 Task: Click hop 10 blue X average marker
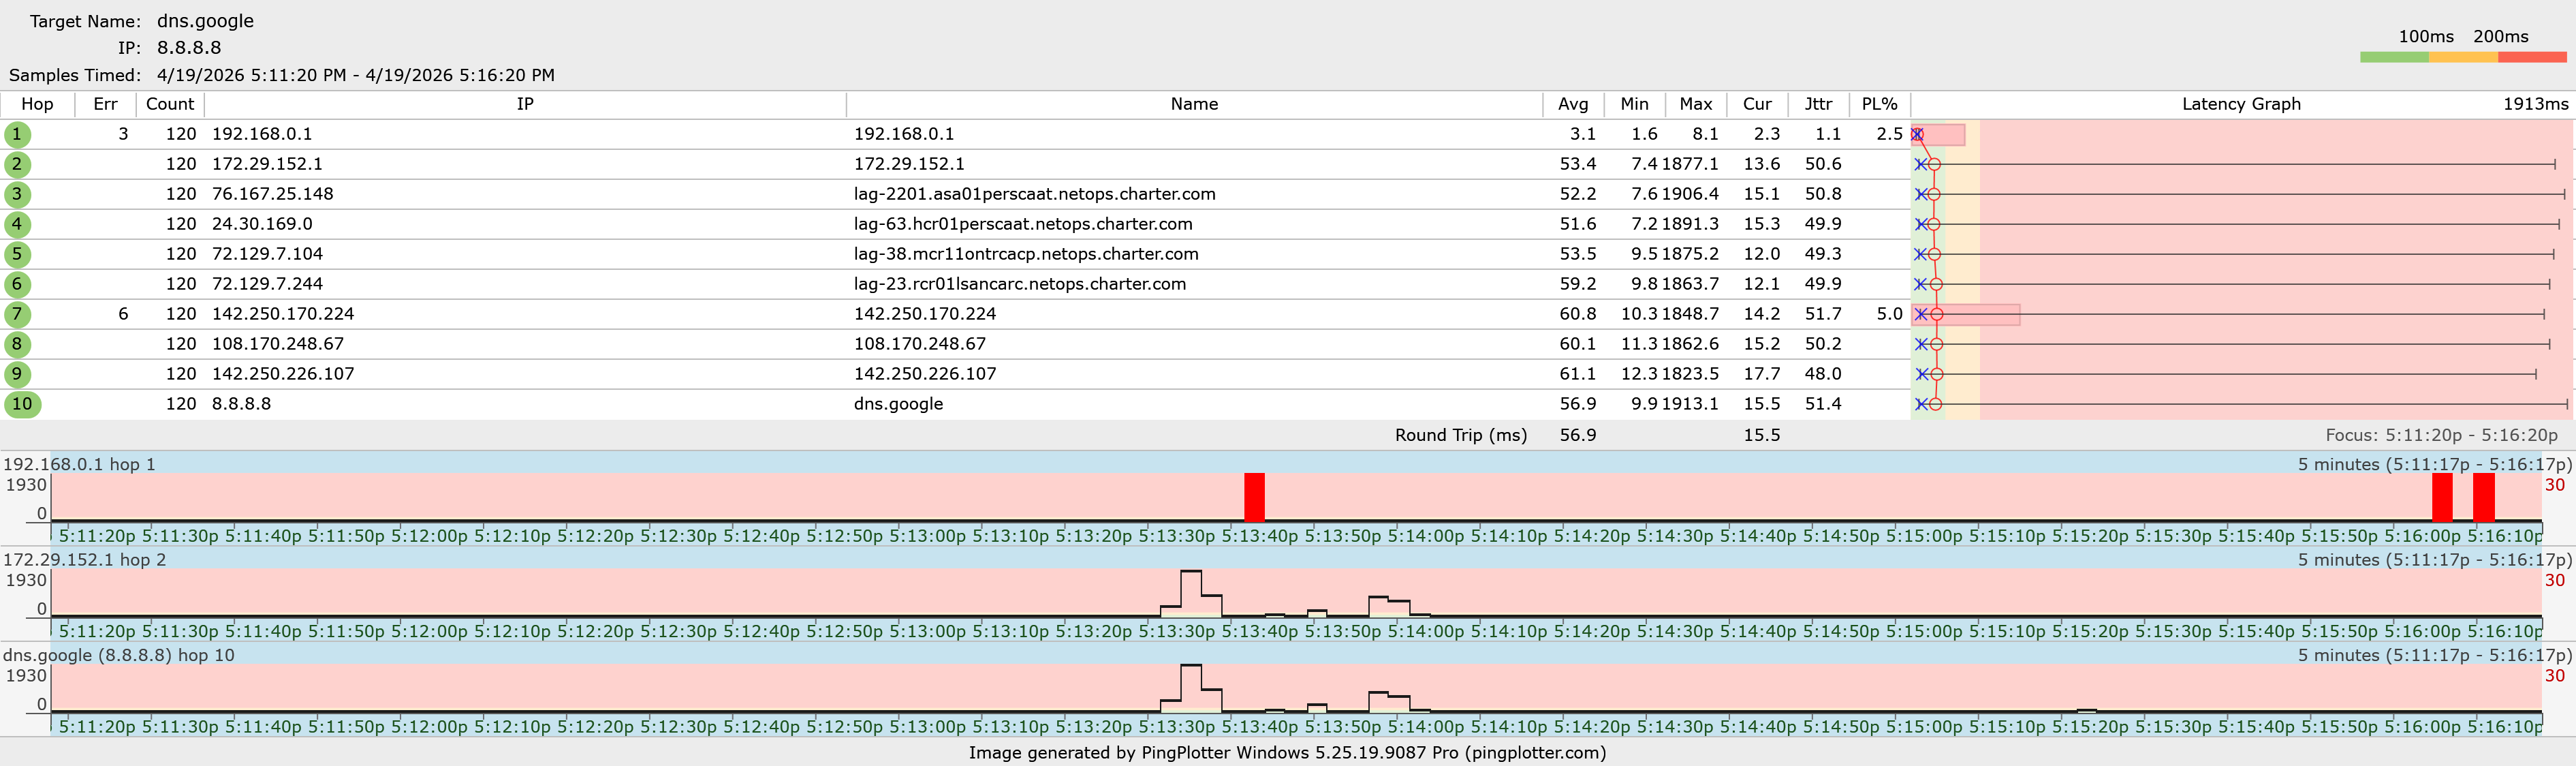click(x=1921, y=404)
